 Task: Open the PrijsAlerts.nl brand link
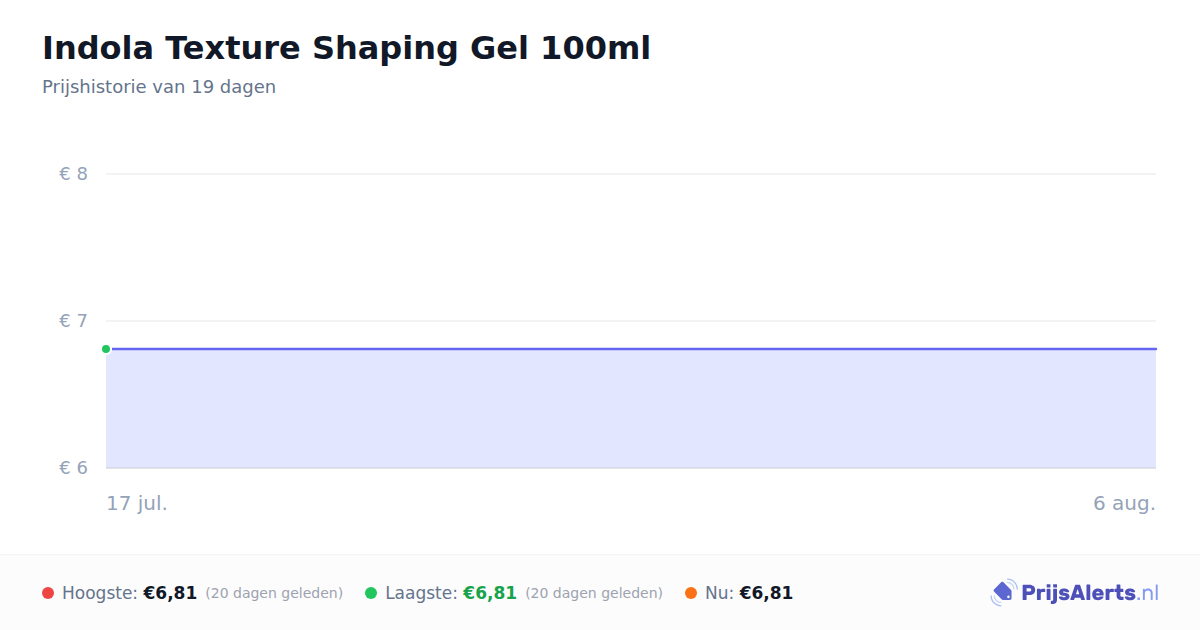[x=1075, y=593]
